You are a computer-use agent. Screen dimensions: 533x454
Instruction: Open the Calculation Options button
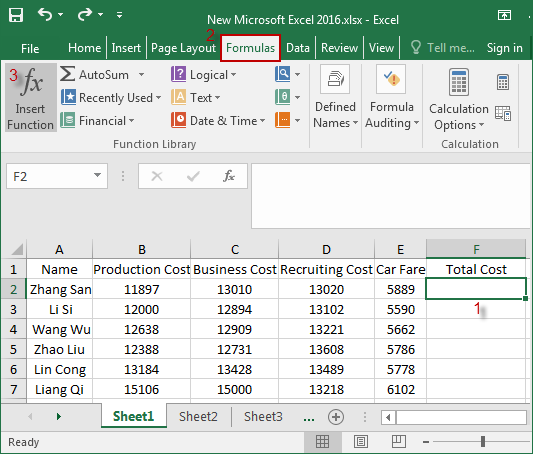click(459, 100)
